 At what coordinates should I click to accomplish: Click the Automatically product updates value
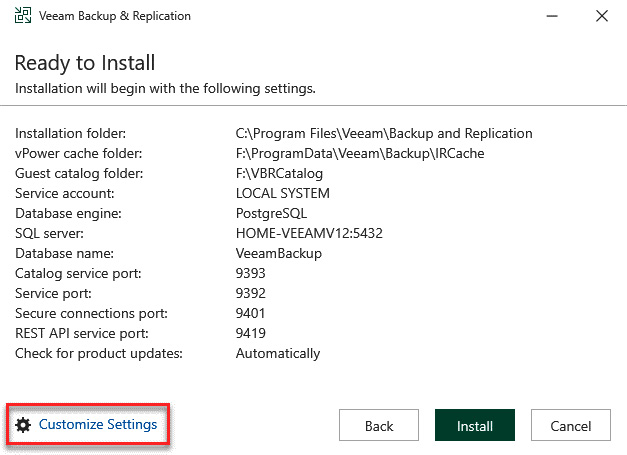[278, 353]
